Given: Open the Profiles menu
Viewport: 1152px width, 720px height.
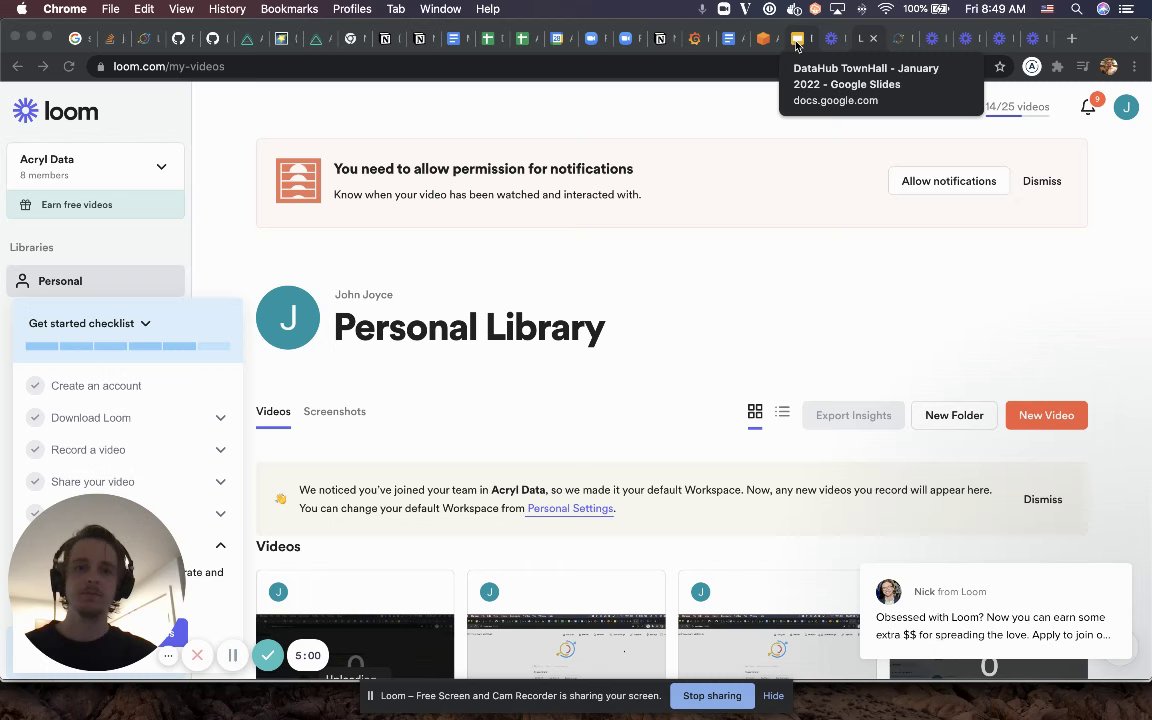Looking at the screenshot, I should (x=352, y=9).
